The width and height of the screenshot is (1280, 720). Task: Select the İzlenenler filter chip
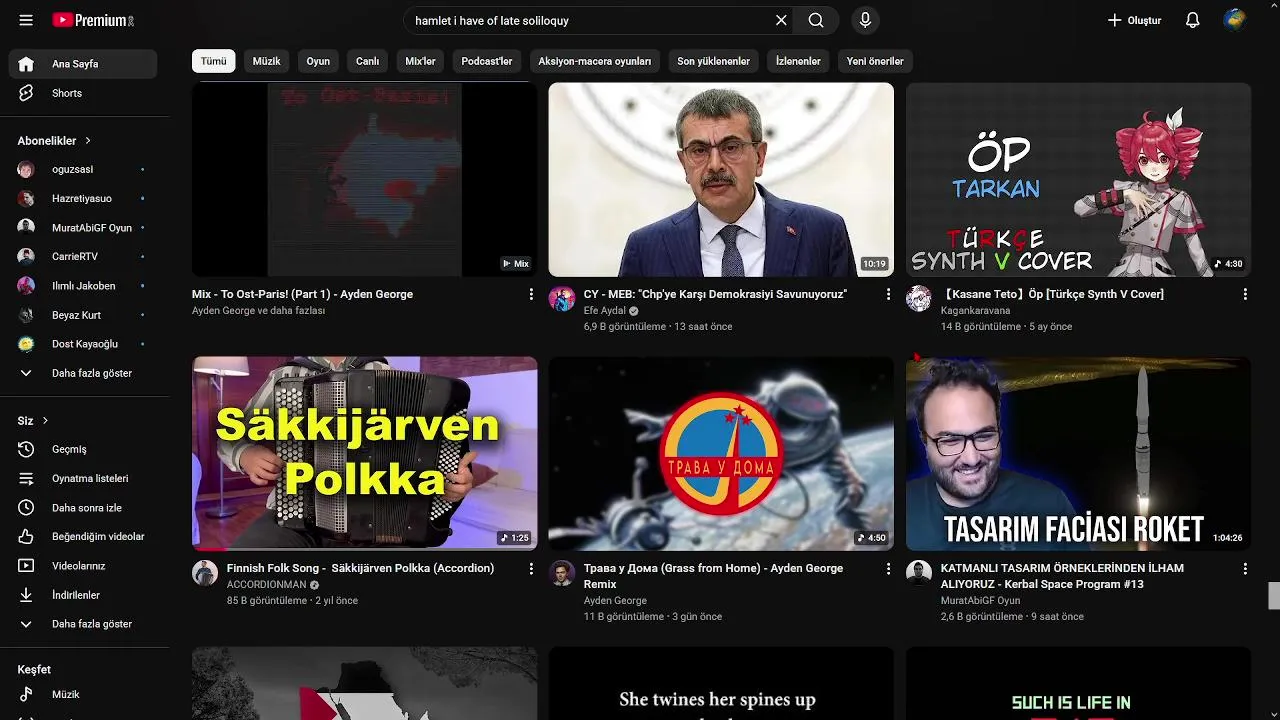click(798, 61)
